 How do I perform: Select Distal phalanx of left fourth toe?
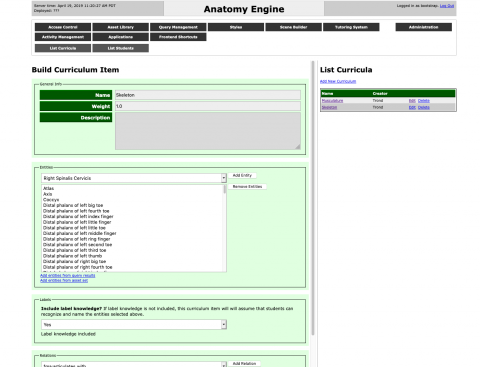76,211
